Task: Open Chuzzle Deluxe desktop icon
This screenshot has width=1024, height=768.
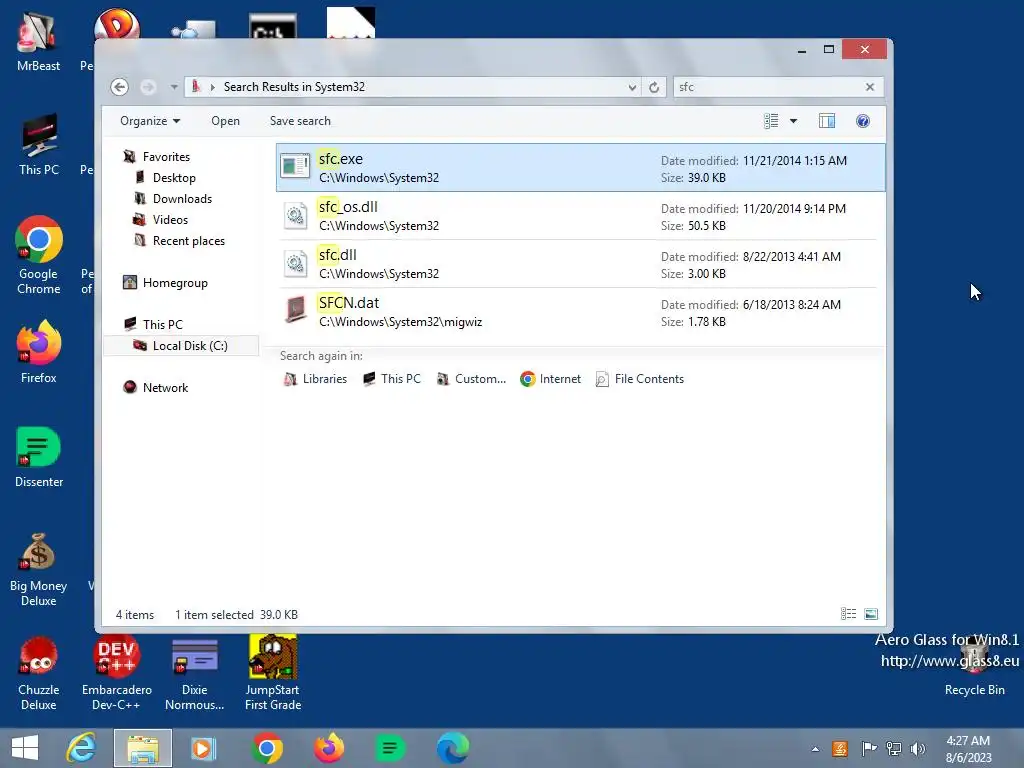Action: 39,673
